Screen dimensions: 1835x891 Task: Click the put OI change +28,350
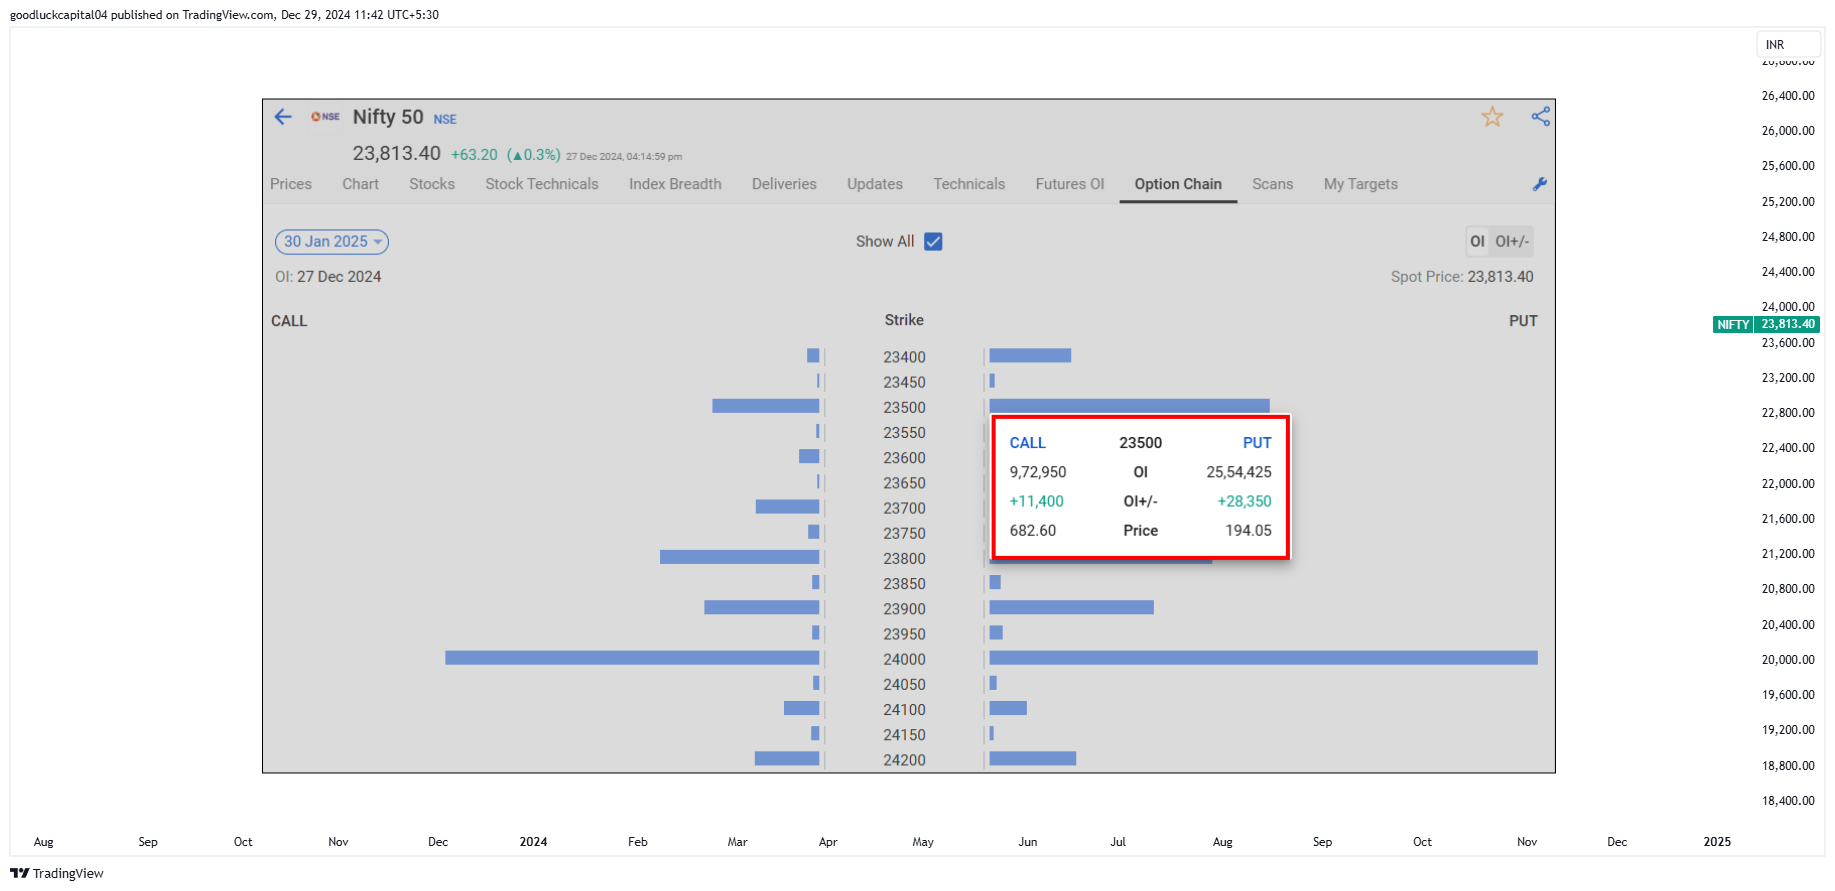pyautogui.click(x=1244, y=501)
